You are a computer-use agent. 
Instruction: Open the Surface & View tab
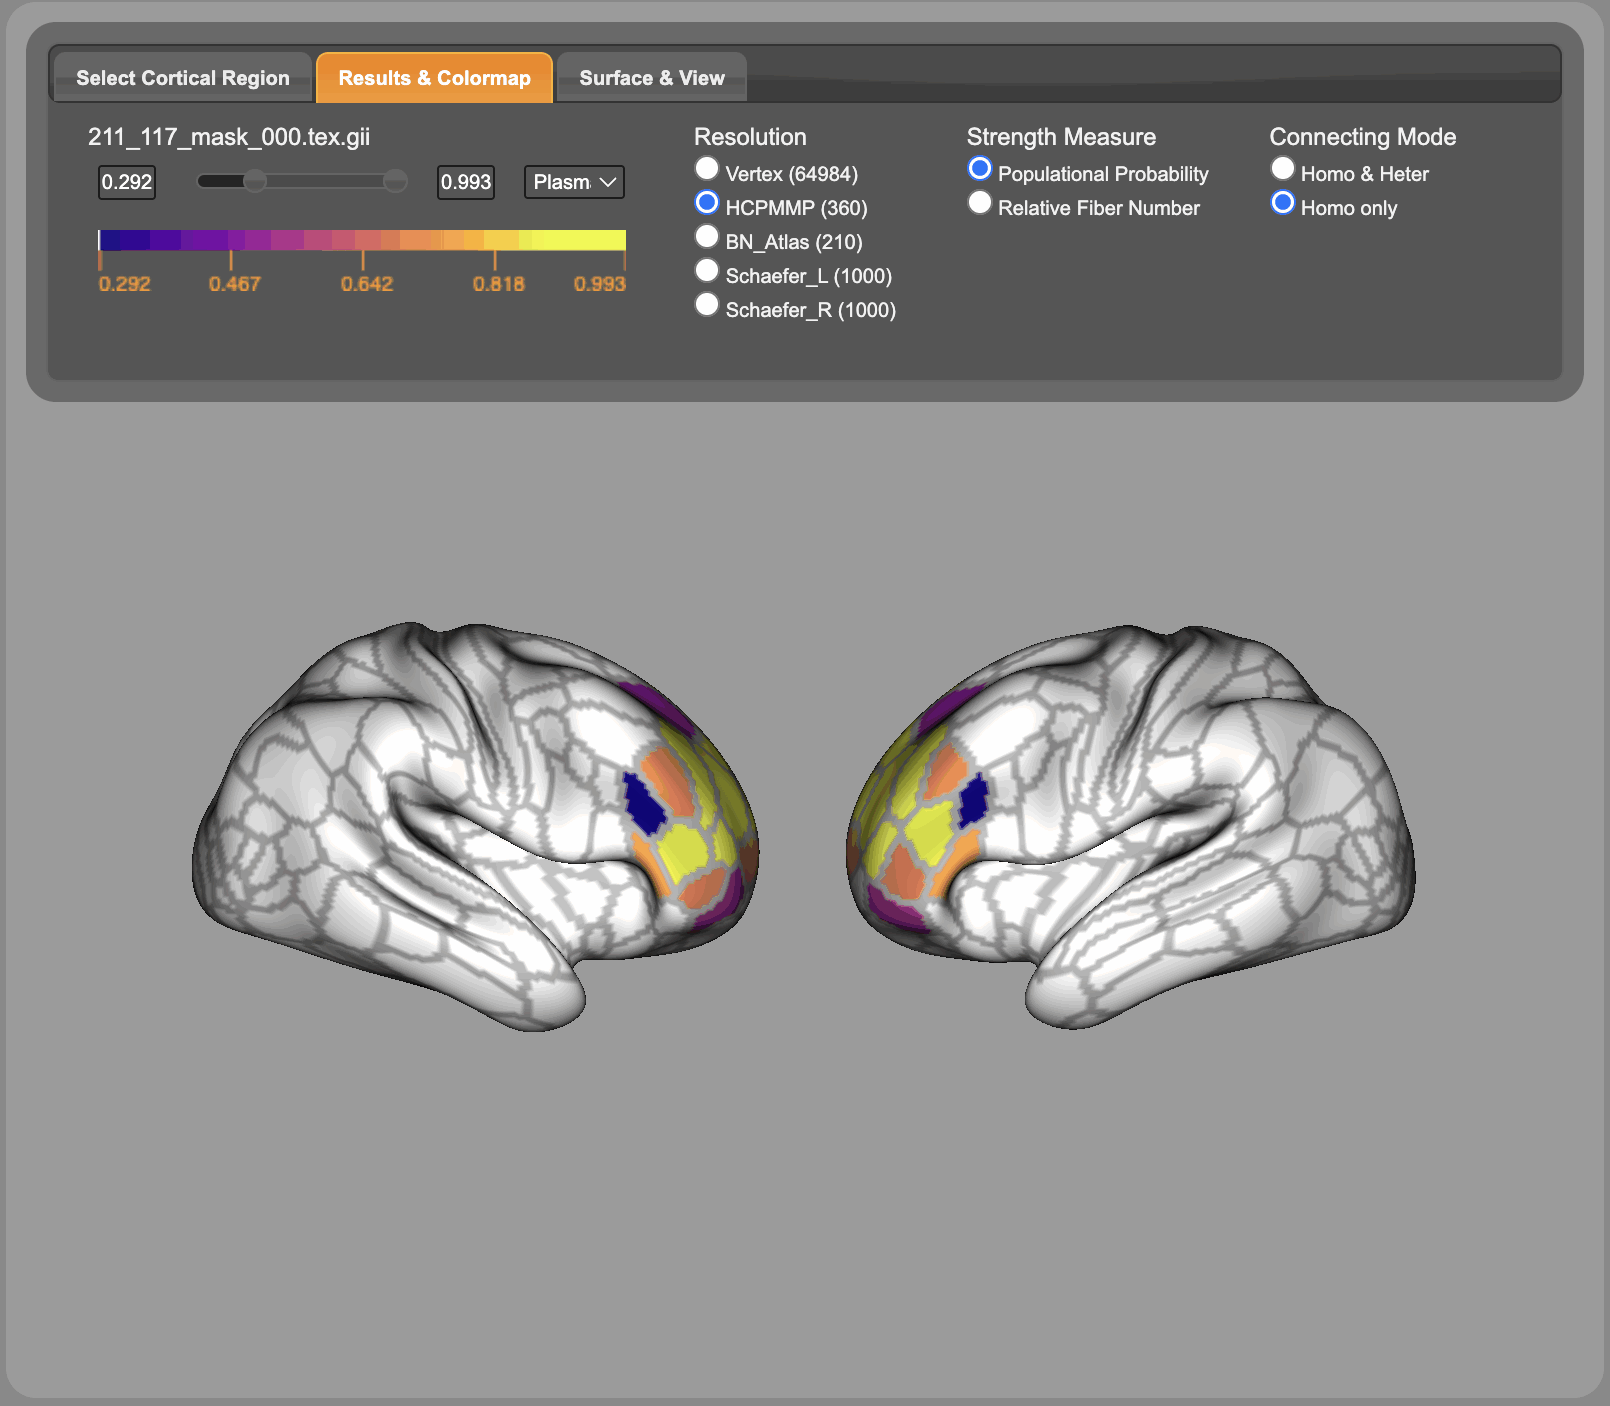point(651,78)
